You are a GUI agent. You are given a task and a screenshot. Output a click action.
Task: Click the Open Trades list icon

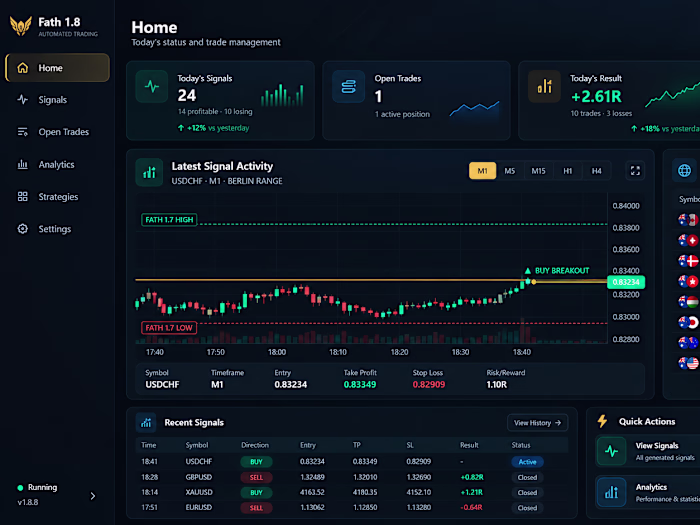(x=22, y=132)
